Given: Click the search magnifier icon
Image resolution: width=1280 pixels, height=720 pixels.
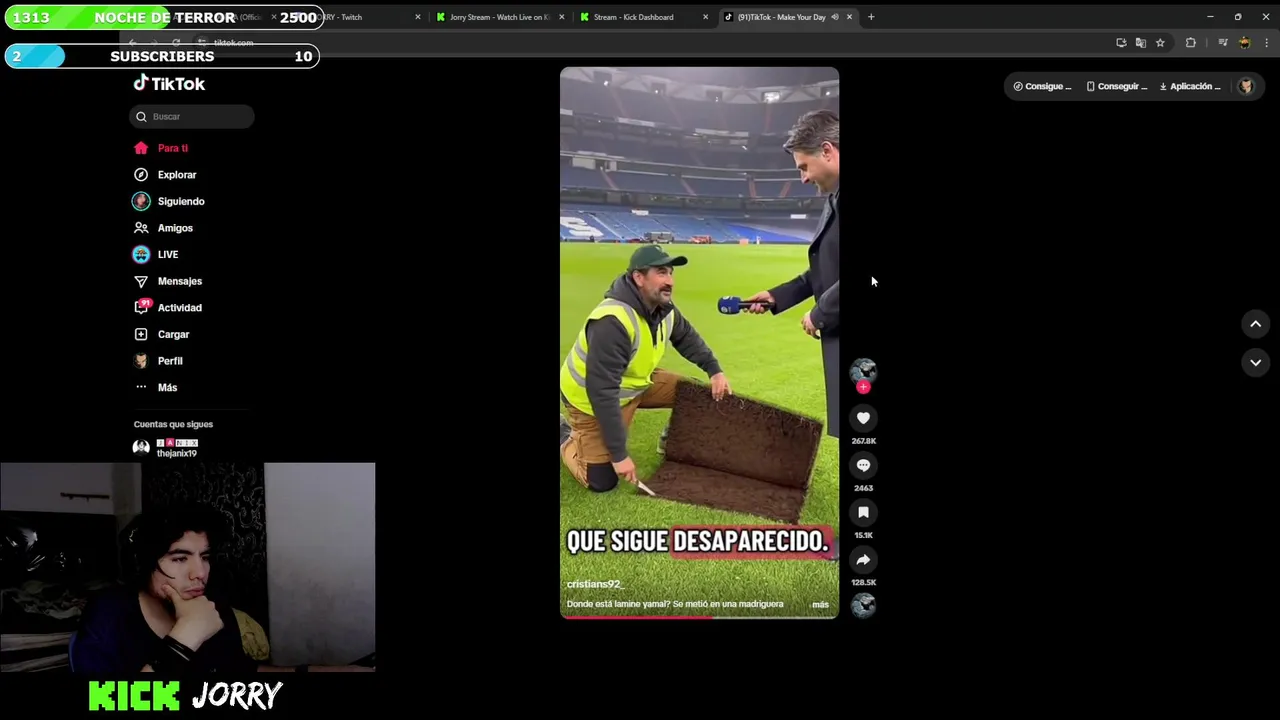Looking at the screenshot, I should point(141,117).
